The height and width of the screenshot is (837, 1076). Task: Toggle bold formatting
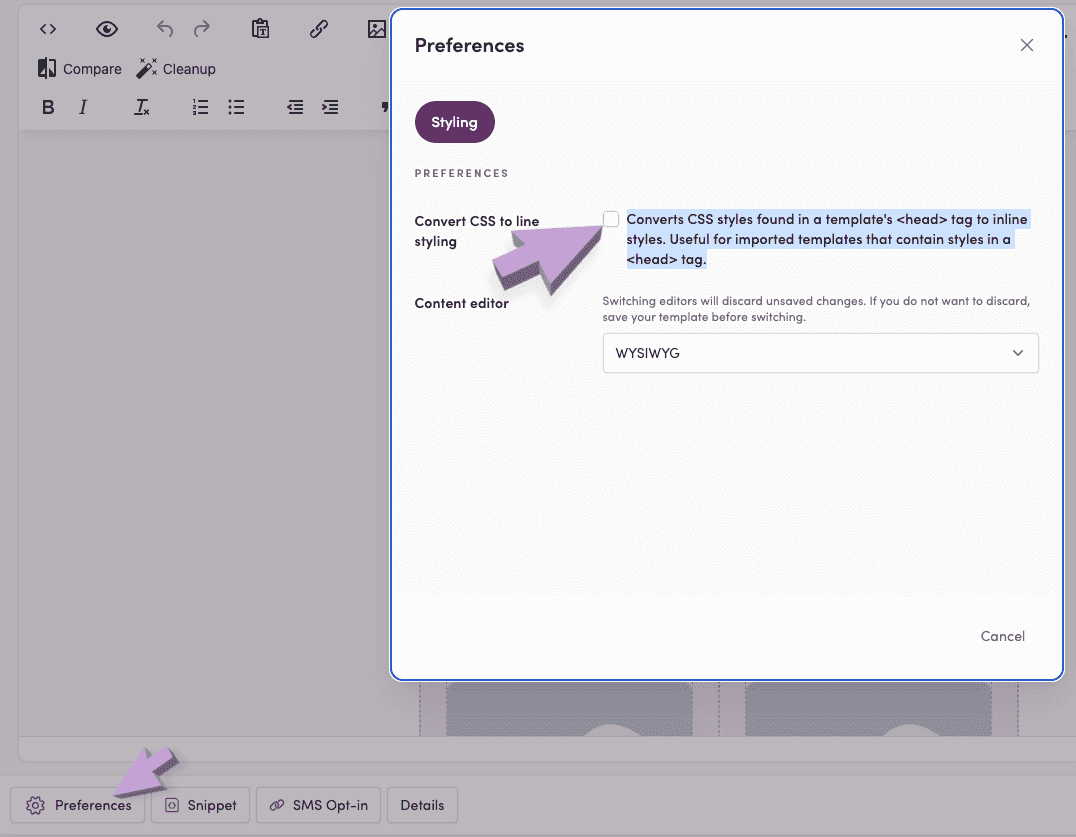(x=48, y=107)
